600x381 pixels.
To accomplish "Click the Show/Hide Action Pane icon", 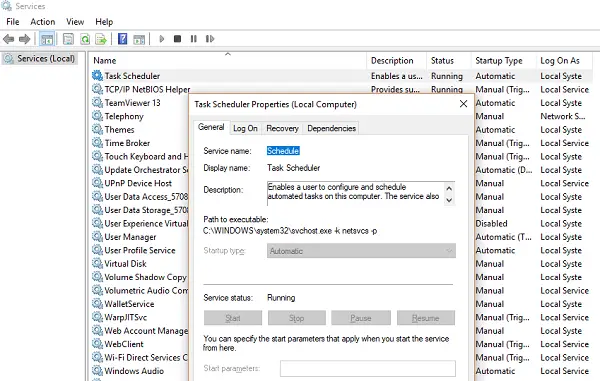I will click(x=139, y=39).
